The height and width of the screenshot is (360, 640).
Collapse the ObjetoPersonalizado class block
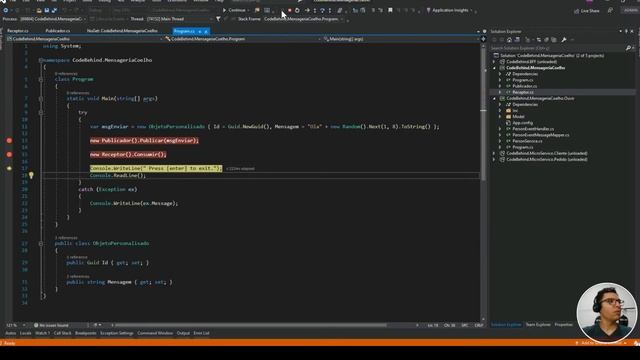[x=40, y=243]
